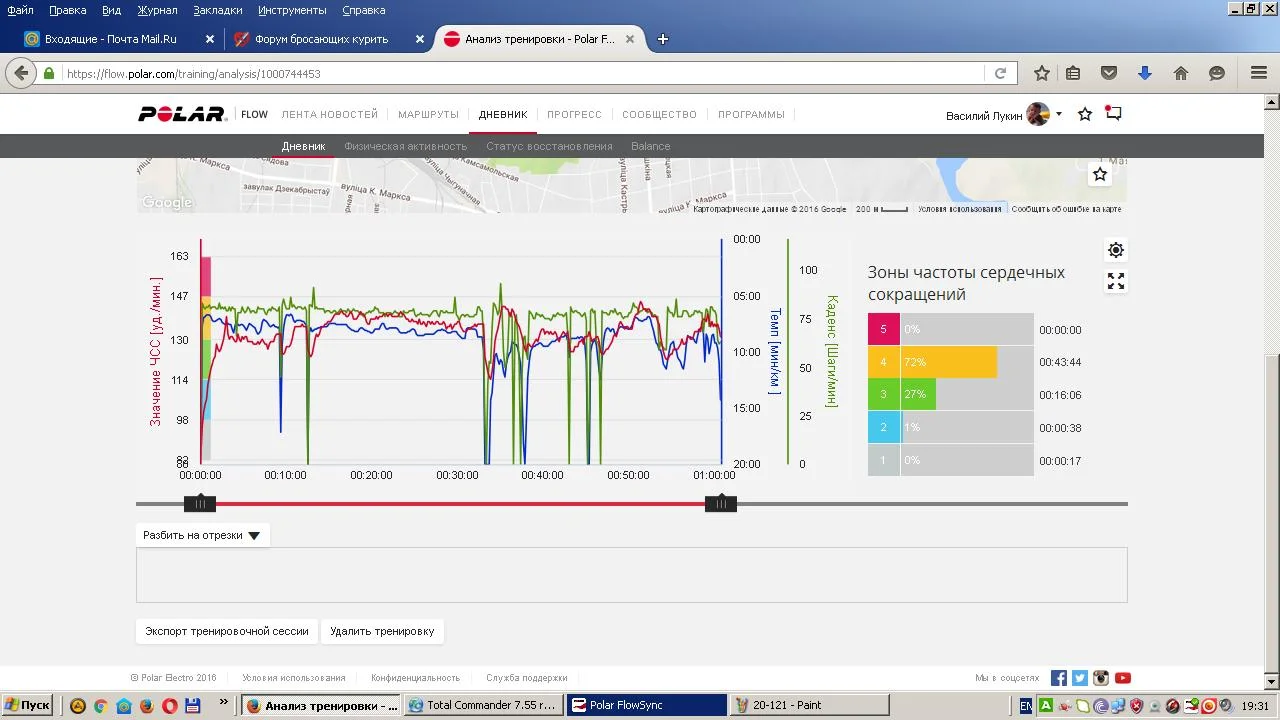The width and height of the screenshot is (1280, 720).
Task: Expand the chart to fullscreen
Action: [1116, 282]
